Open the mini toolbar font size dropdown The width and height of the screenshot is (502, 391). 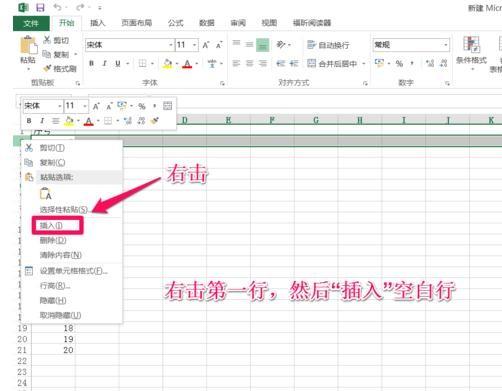pos(85,106)
